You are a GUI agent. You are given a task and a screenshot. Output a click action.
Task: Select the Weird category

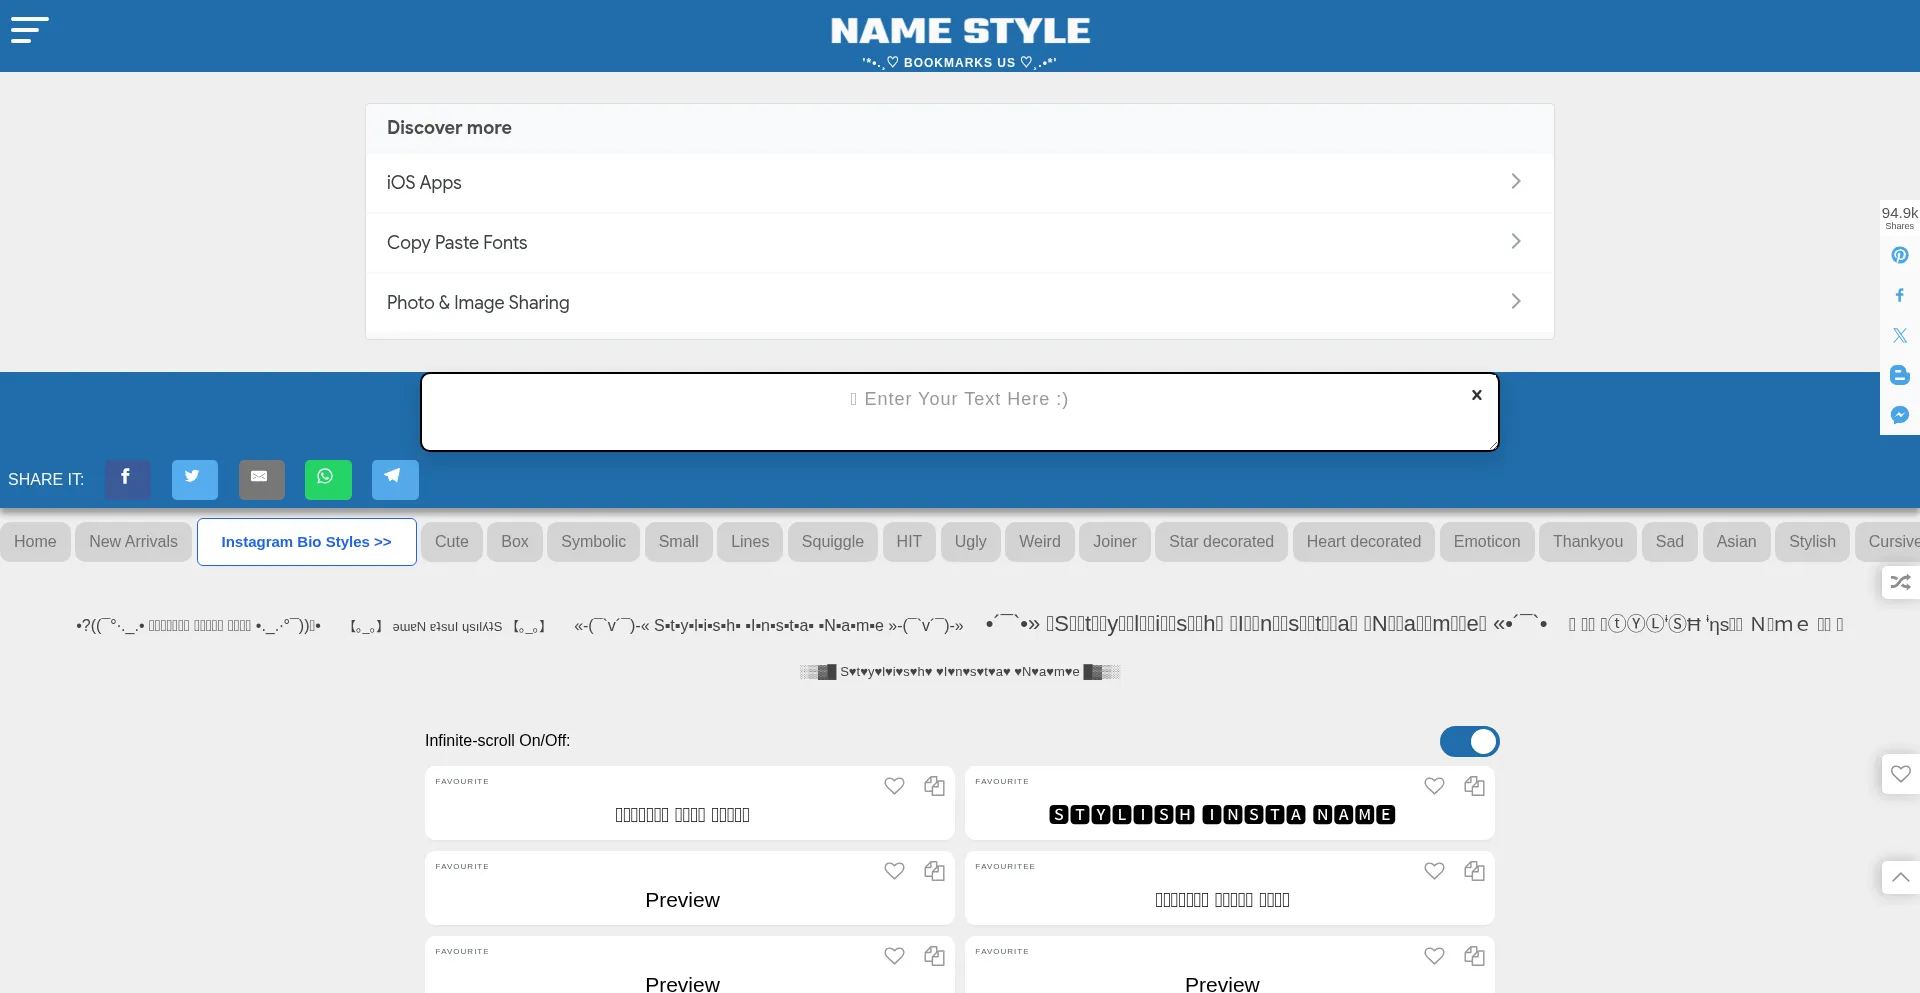click(x=1040, y=542)
